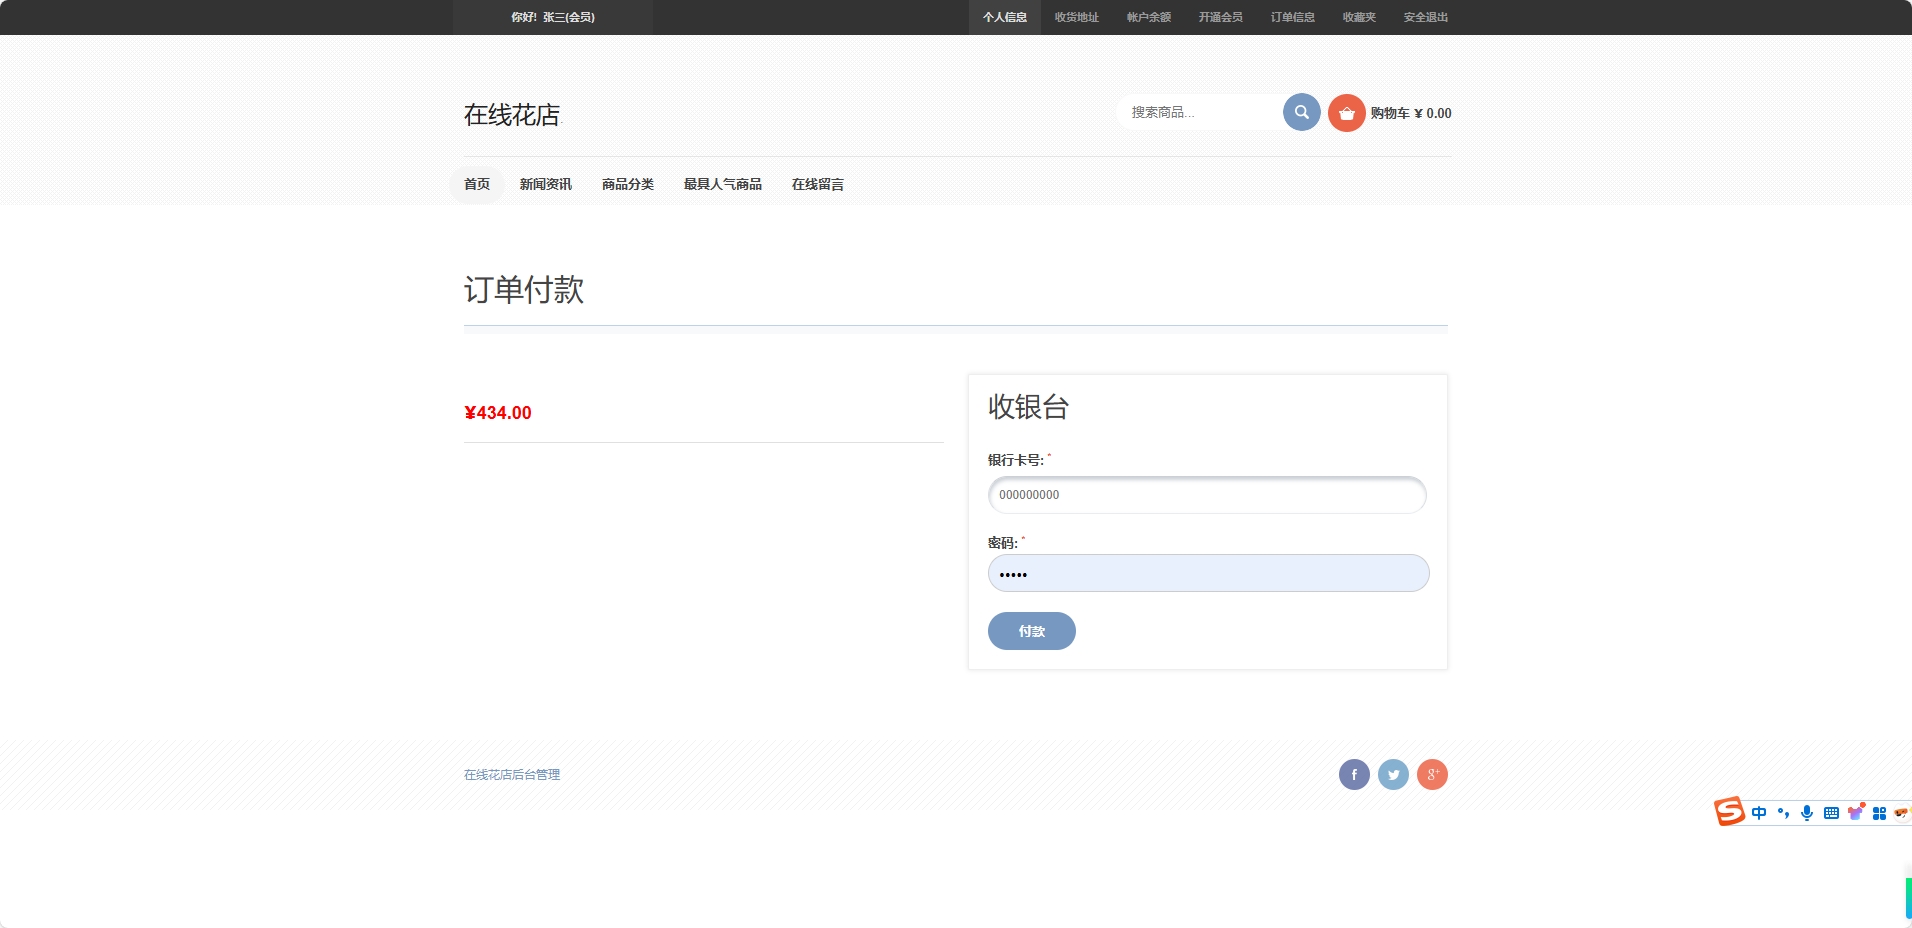Click the Twitter icon in the footer
Image resolution: width=1912 pixels, height=928 pixels.
[1393, 774]
